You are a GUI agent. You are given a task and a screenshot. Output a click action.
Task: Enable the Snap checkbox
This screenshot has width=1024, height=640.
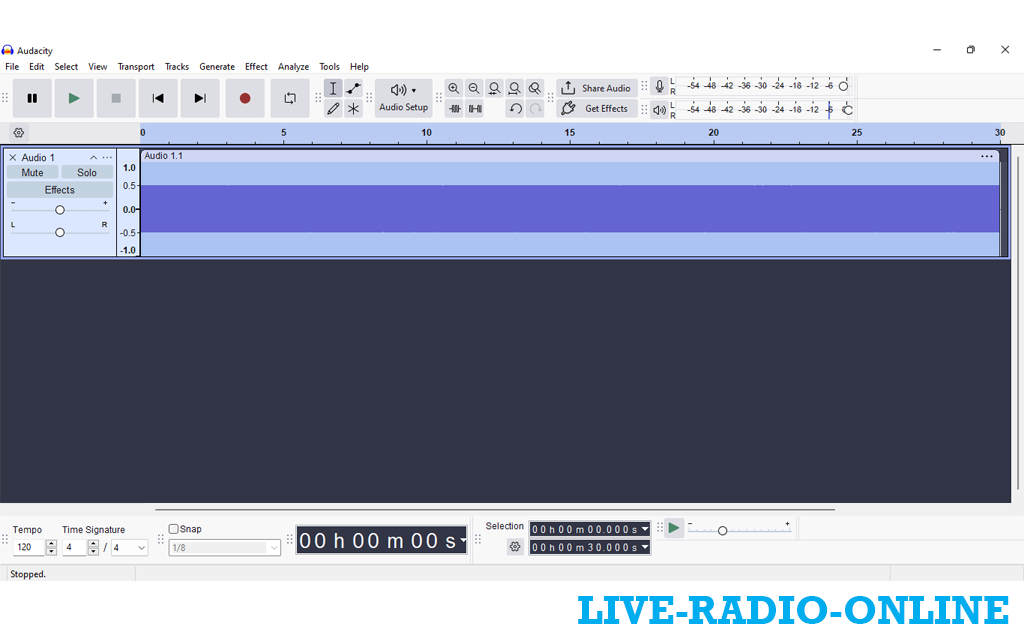click(x=174, y=529)
